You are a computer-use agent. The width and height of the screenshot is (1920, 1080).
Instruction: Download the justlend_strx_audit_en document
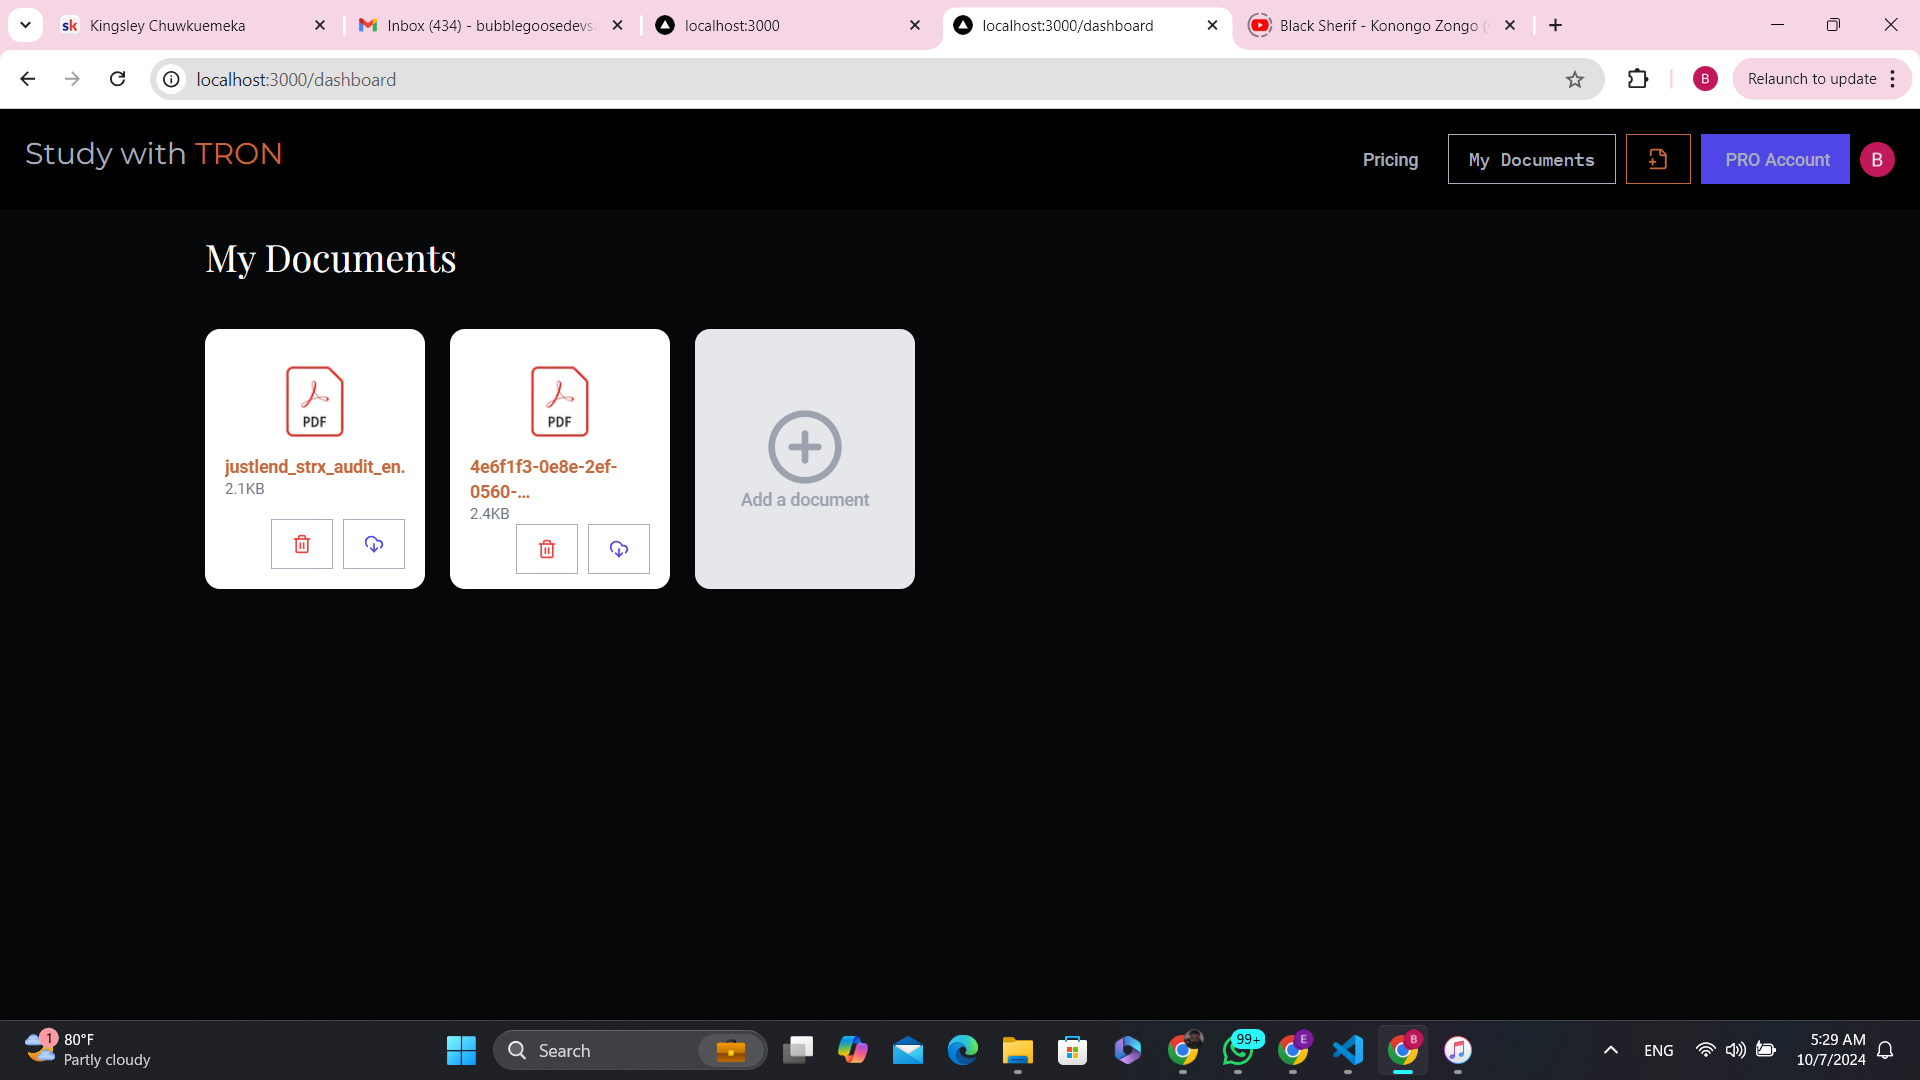click(373, 544)
